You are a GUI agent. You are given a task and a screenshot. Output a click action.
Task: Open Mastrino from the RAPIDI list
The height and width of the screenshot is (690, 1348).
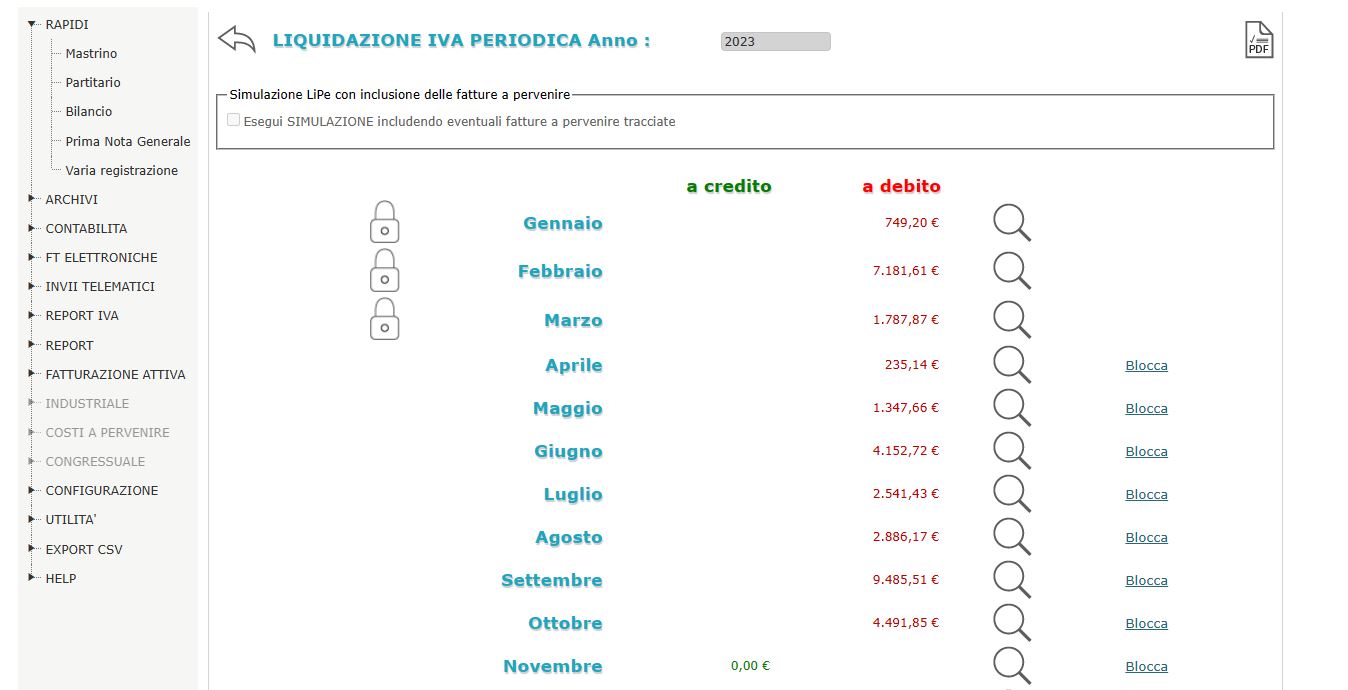coord(91,53)
